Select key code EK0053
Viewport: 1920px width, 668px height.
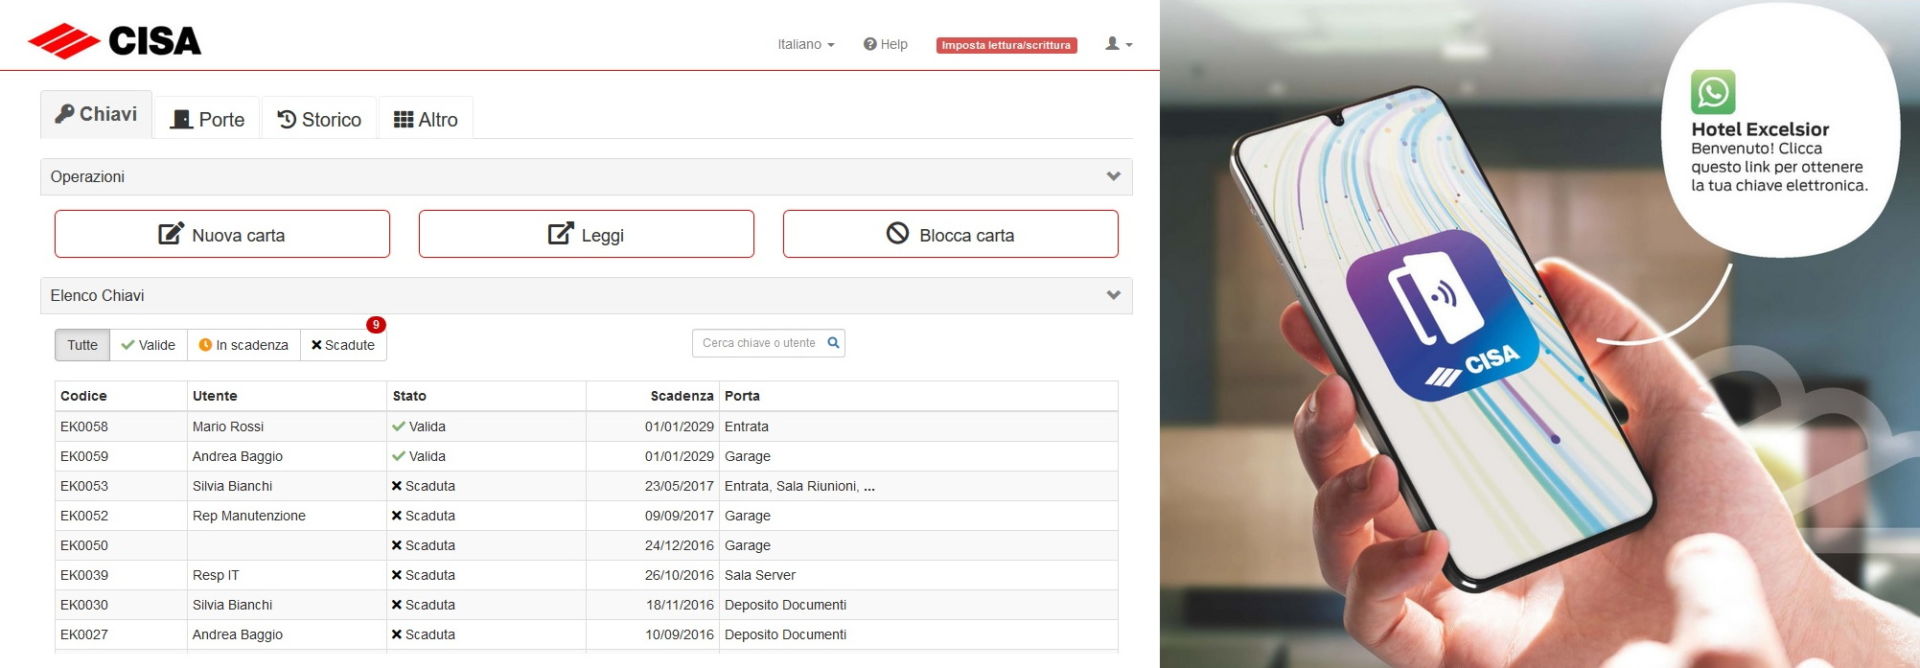[84, 486]
